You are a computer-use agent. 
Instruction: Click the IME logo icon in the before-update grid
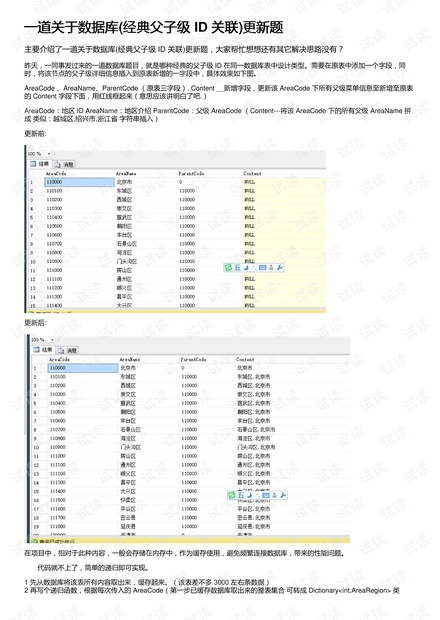click(228, 268)
